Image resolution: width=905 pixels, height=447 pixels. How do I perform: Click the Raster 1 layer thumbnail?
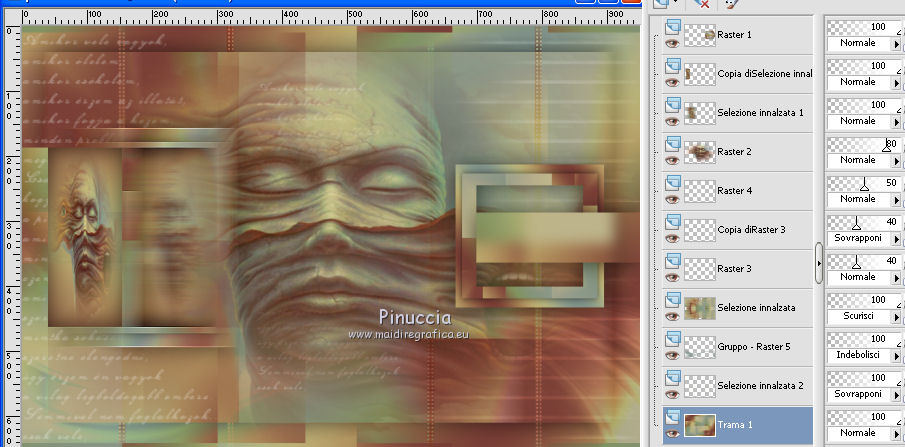700,35
